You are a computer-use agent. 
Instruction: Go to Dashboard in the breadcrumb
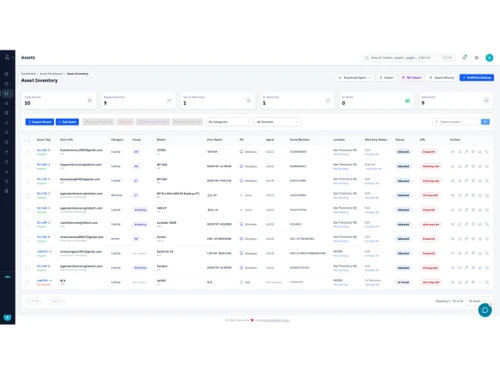(x=28, y=74)
